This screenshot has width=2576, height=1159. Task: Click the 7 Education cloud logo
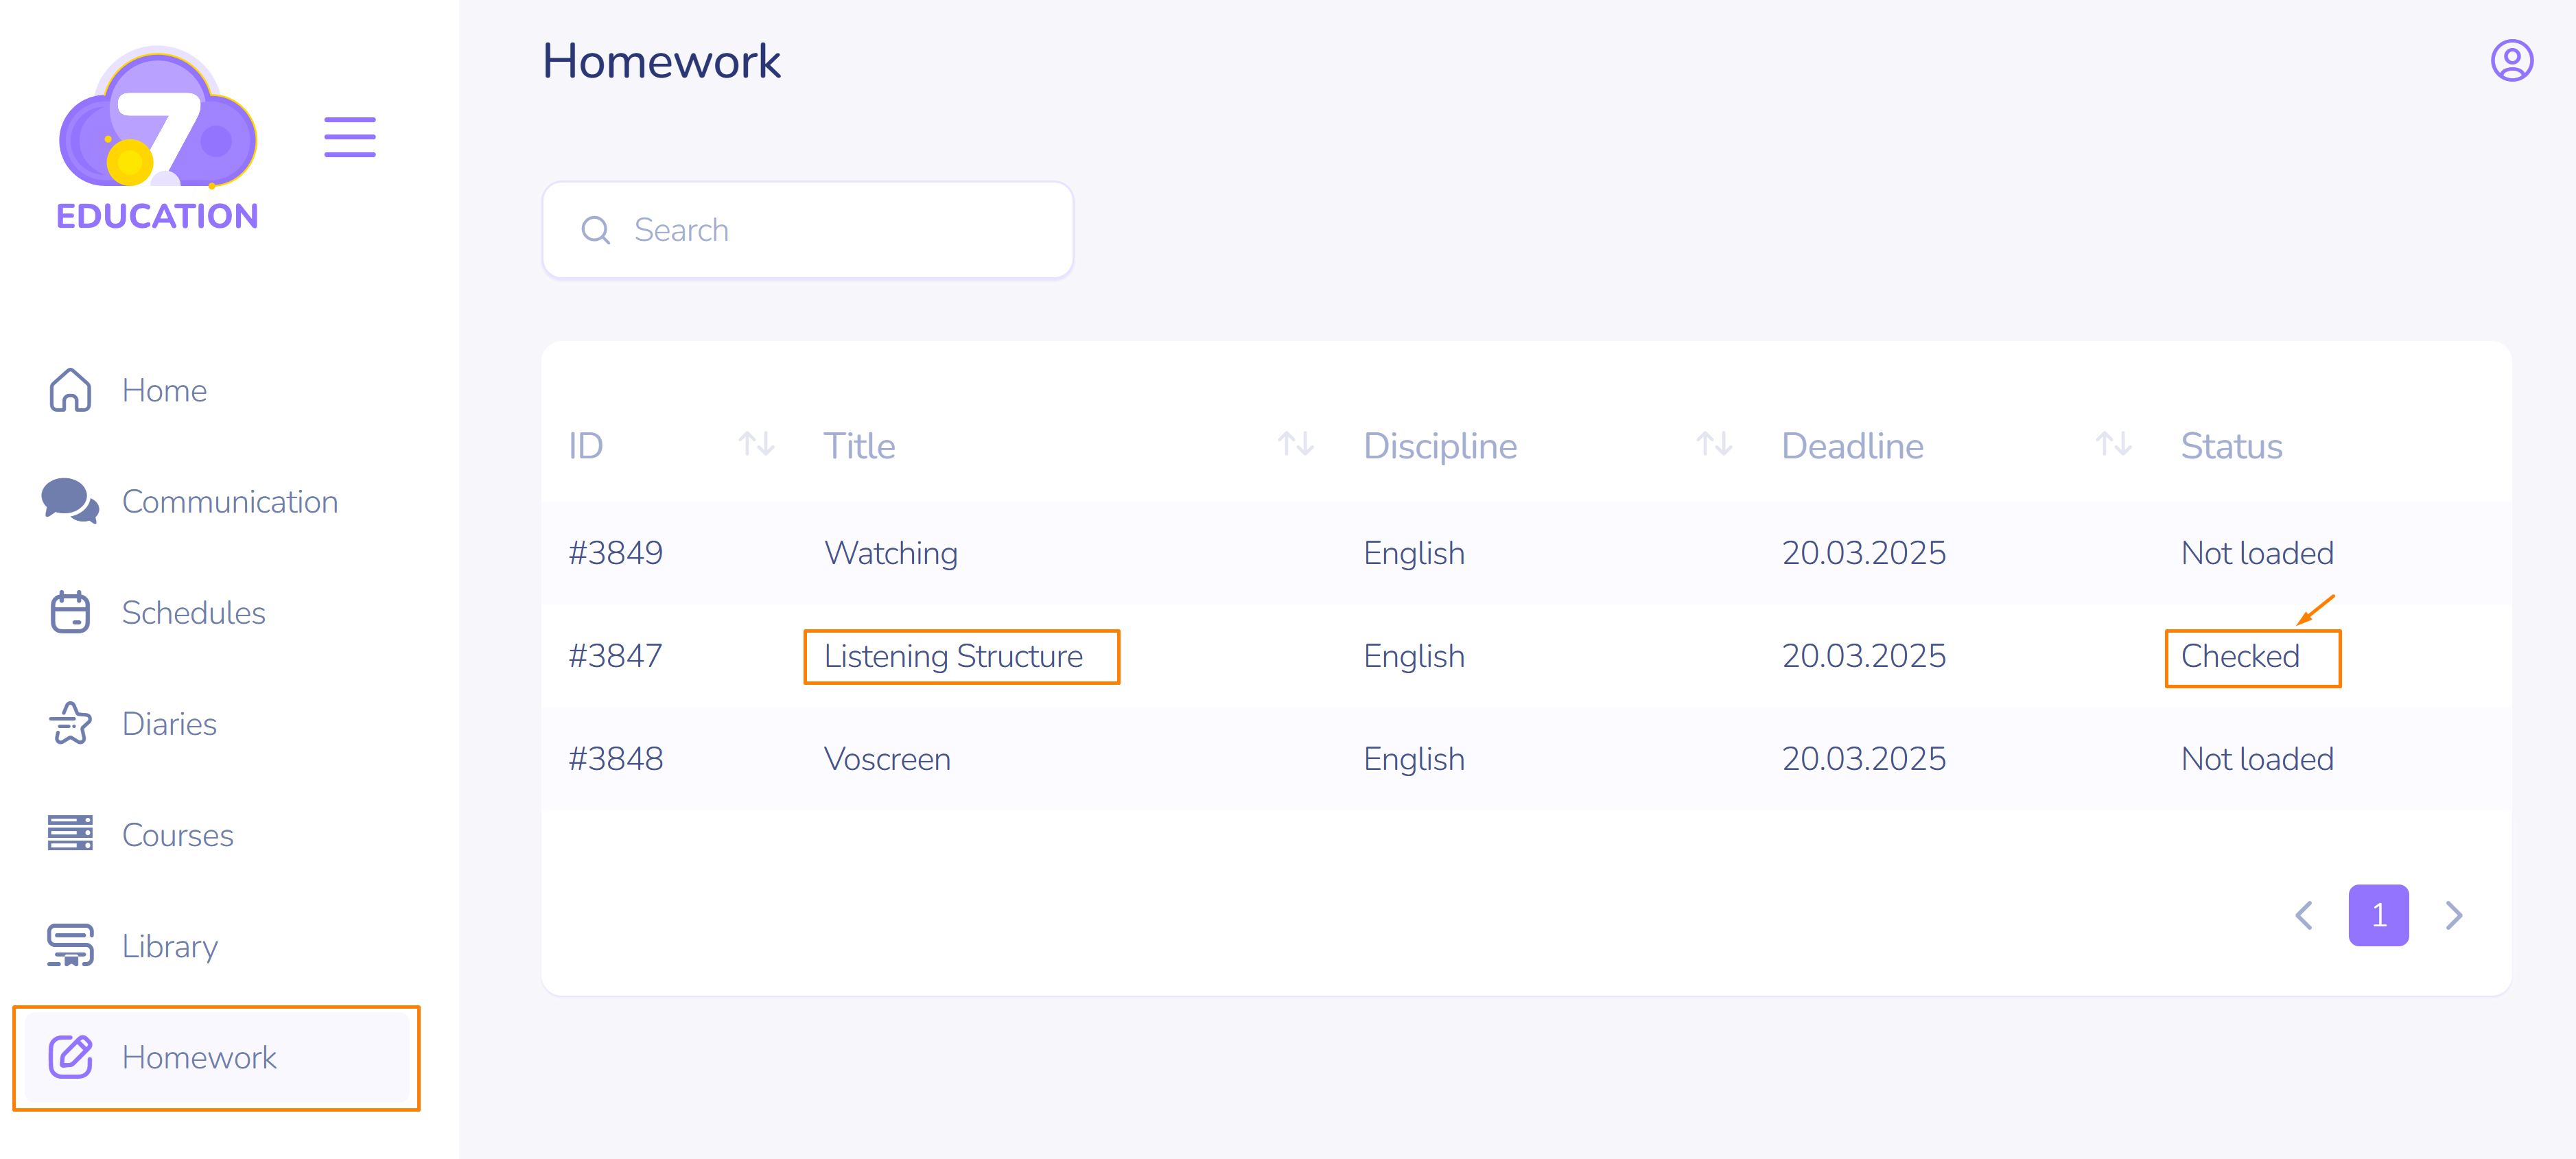[x=158, y=138]
